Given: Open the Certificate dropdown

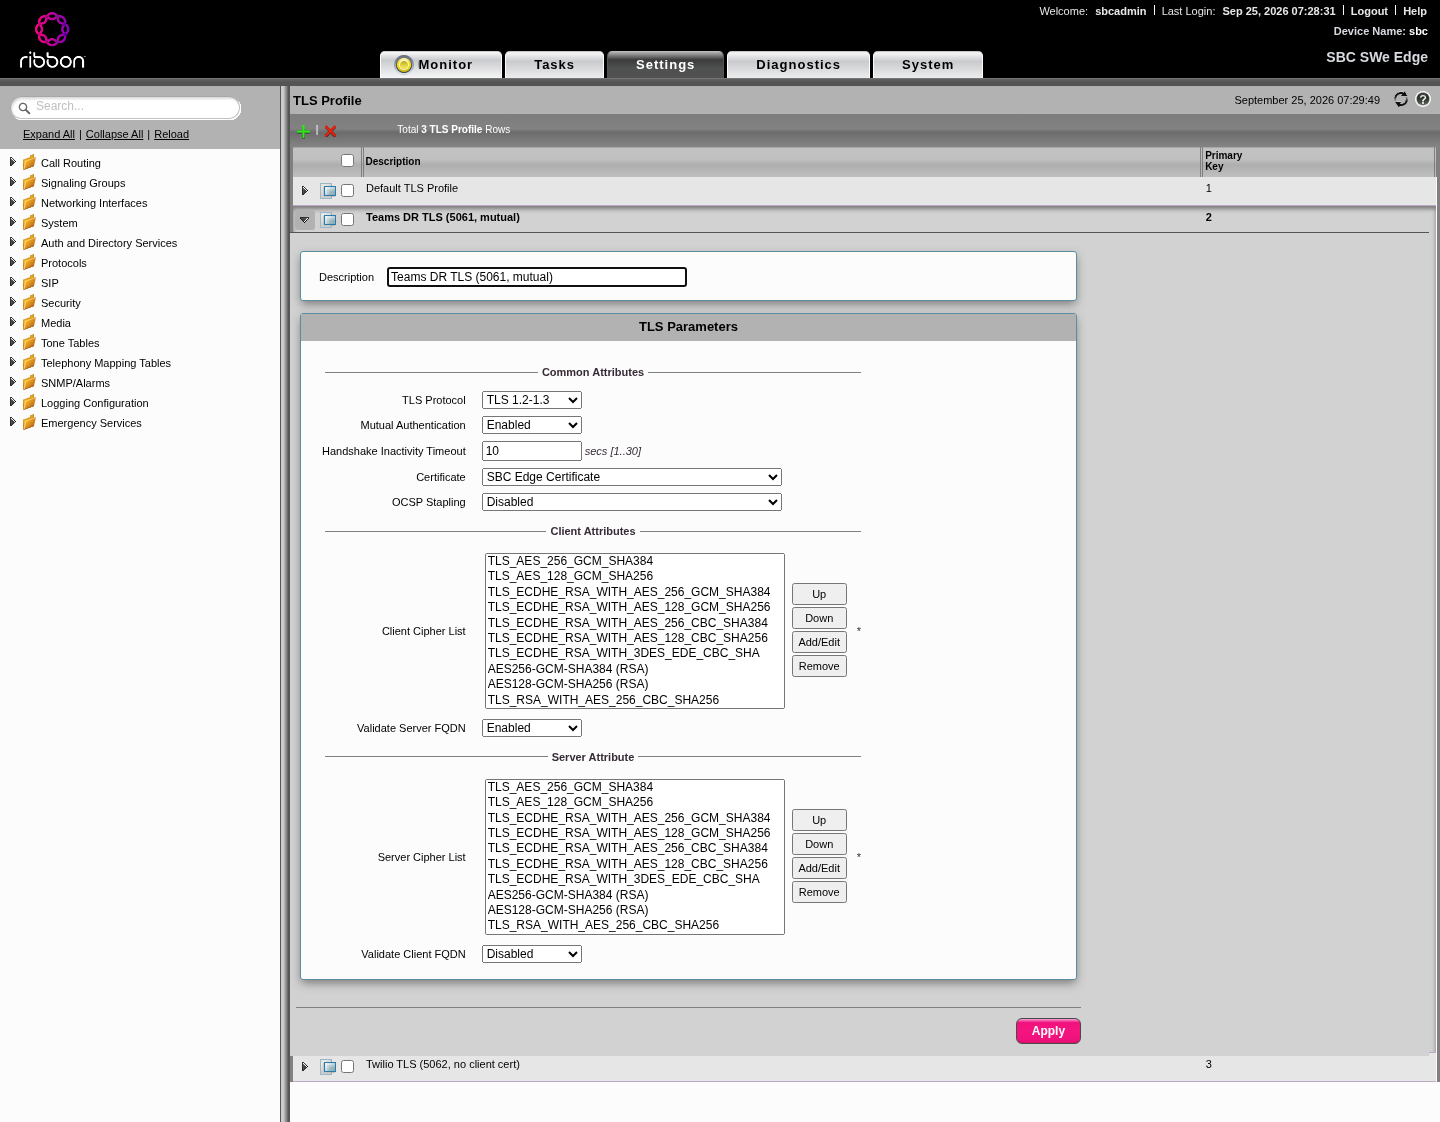Looking at the screenshot, I should click(632, 477).
